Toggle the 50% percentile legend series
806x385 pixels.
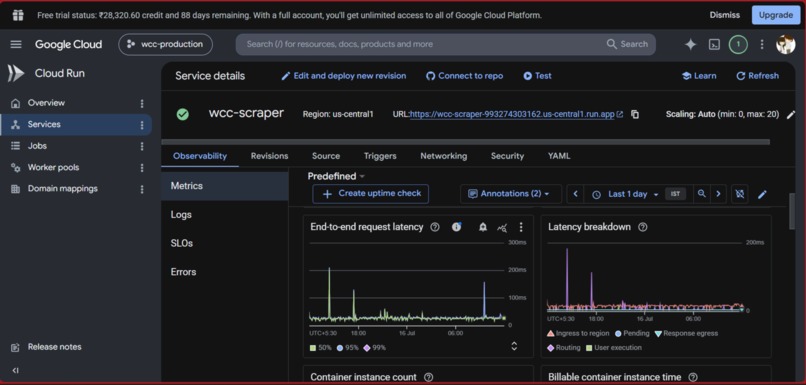coord(321,347)
